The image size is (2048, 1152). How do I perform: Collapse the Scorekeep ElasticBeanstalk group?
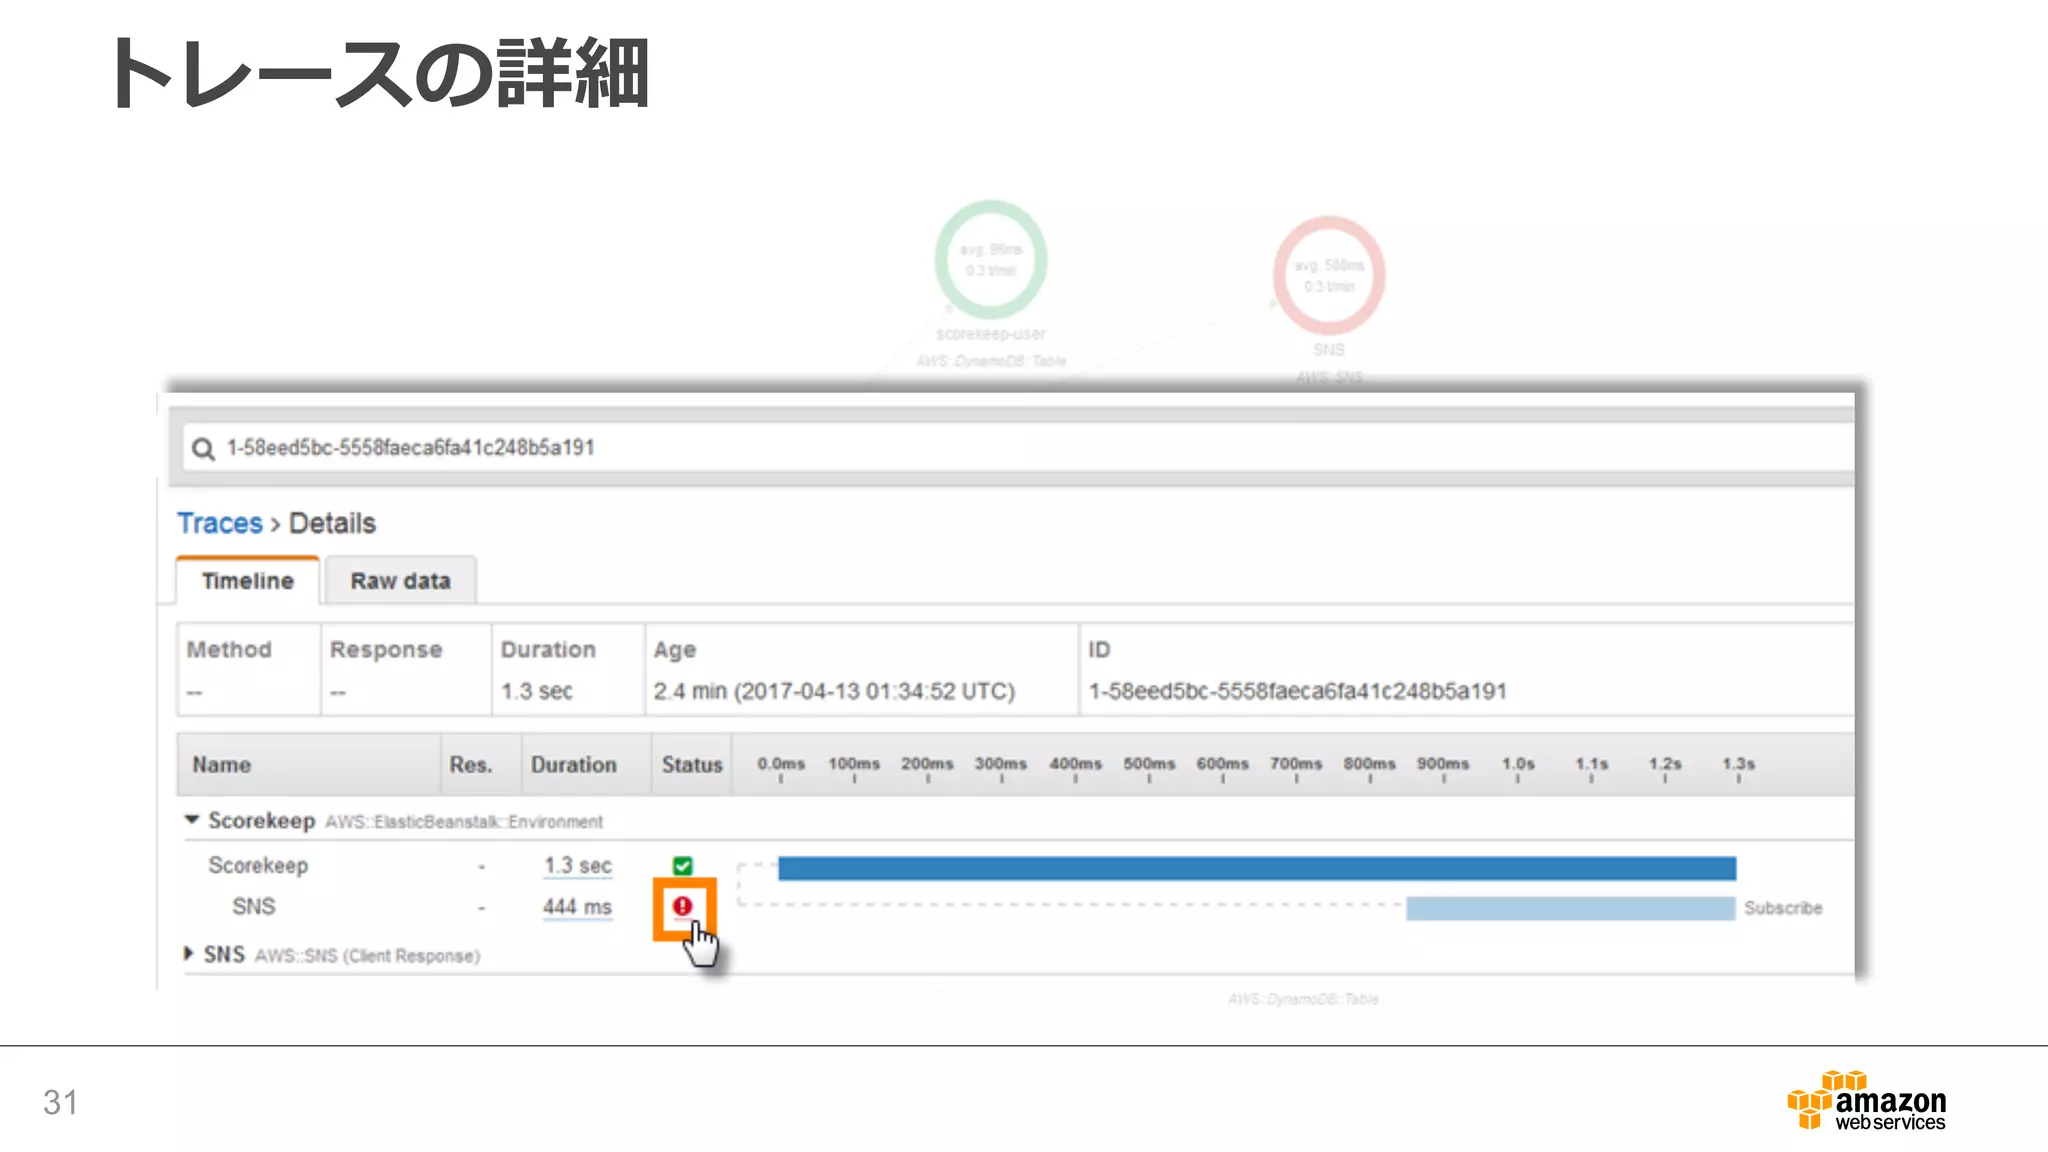pyautogui.click(x=192, y=820)
